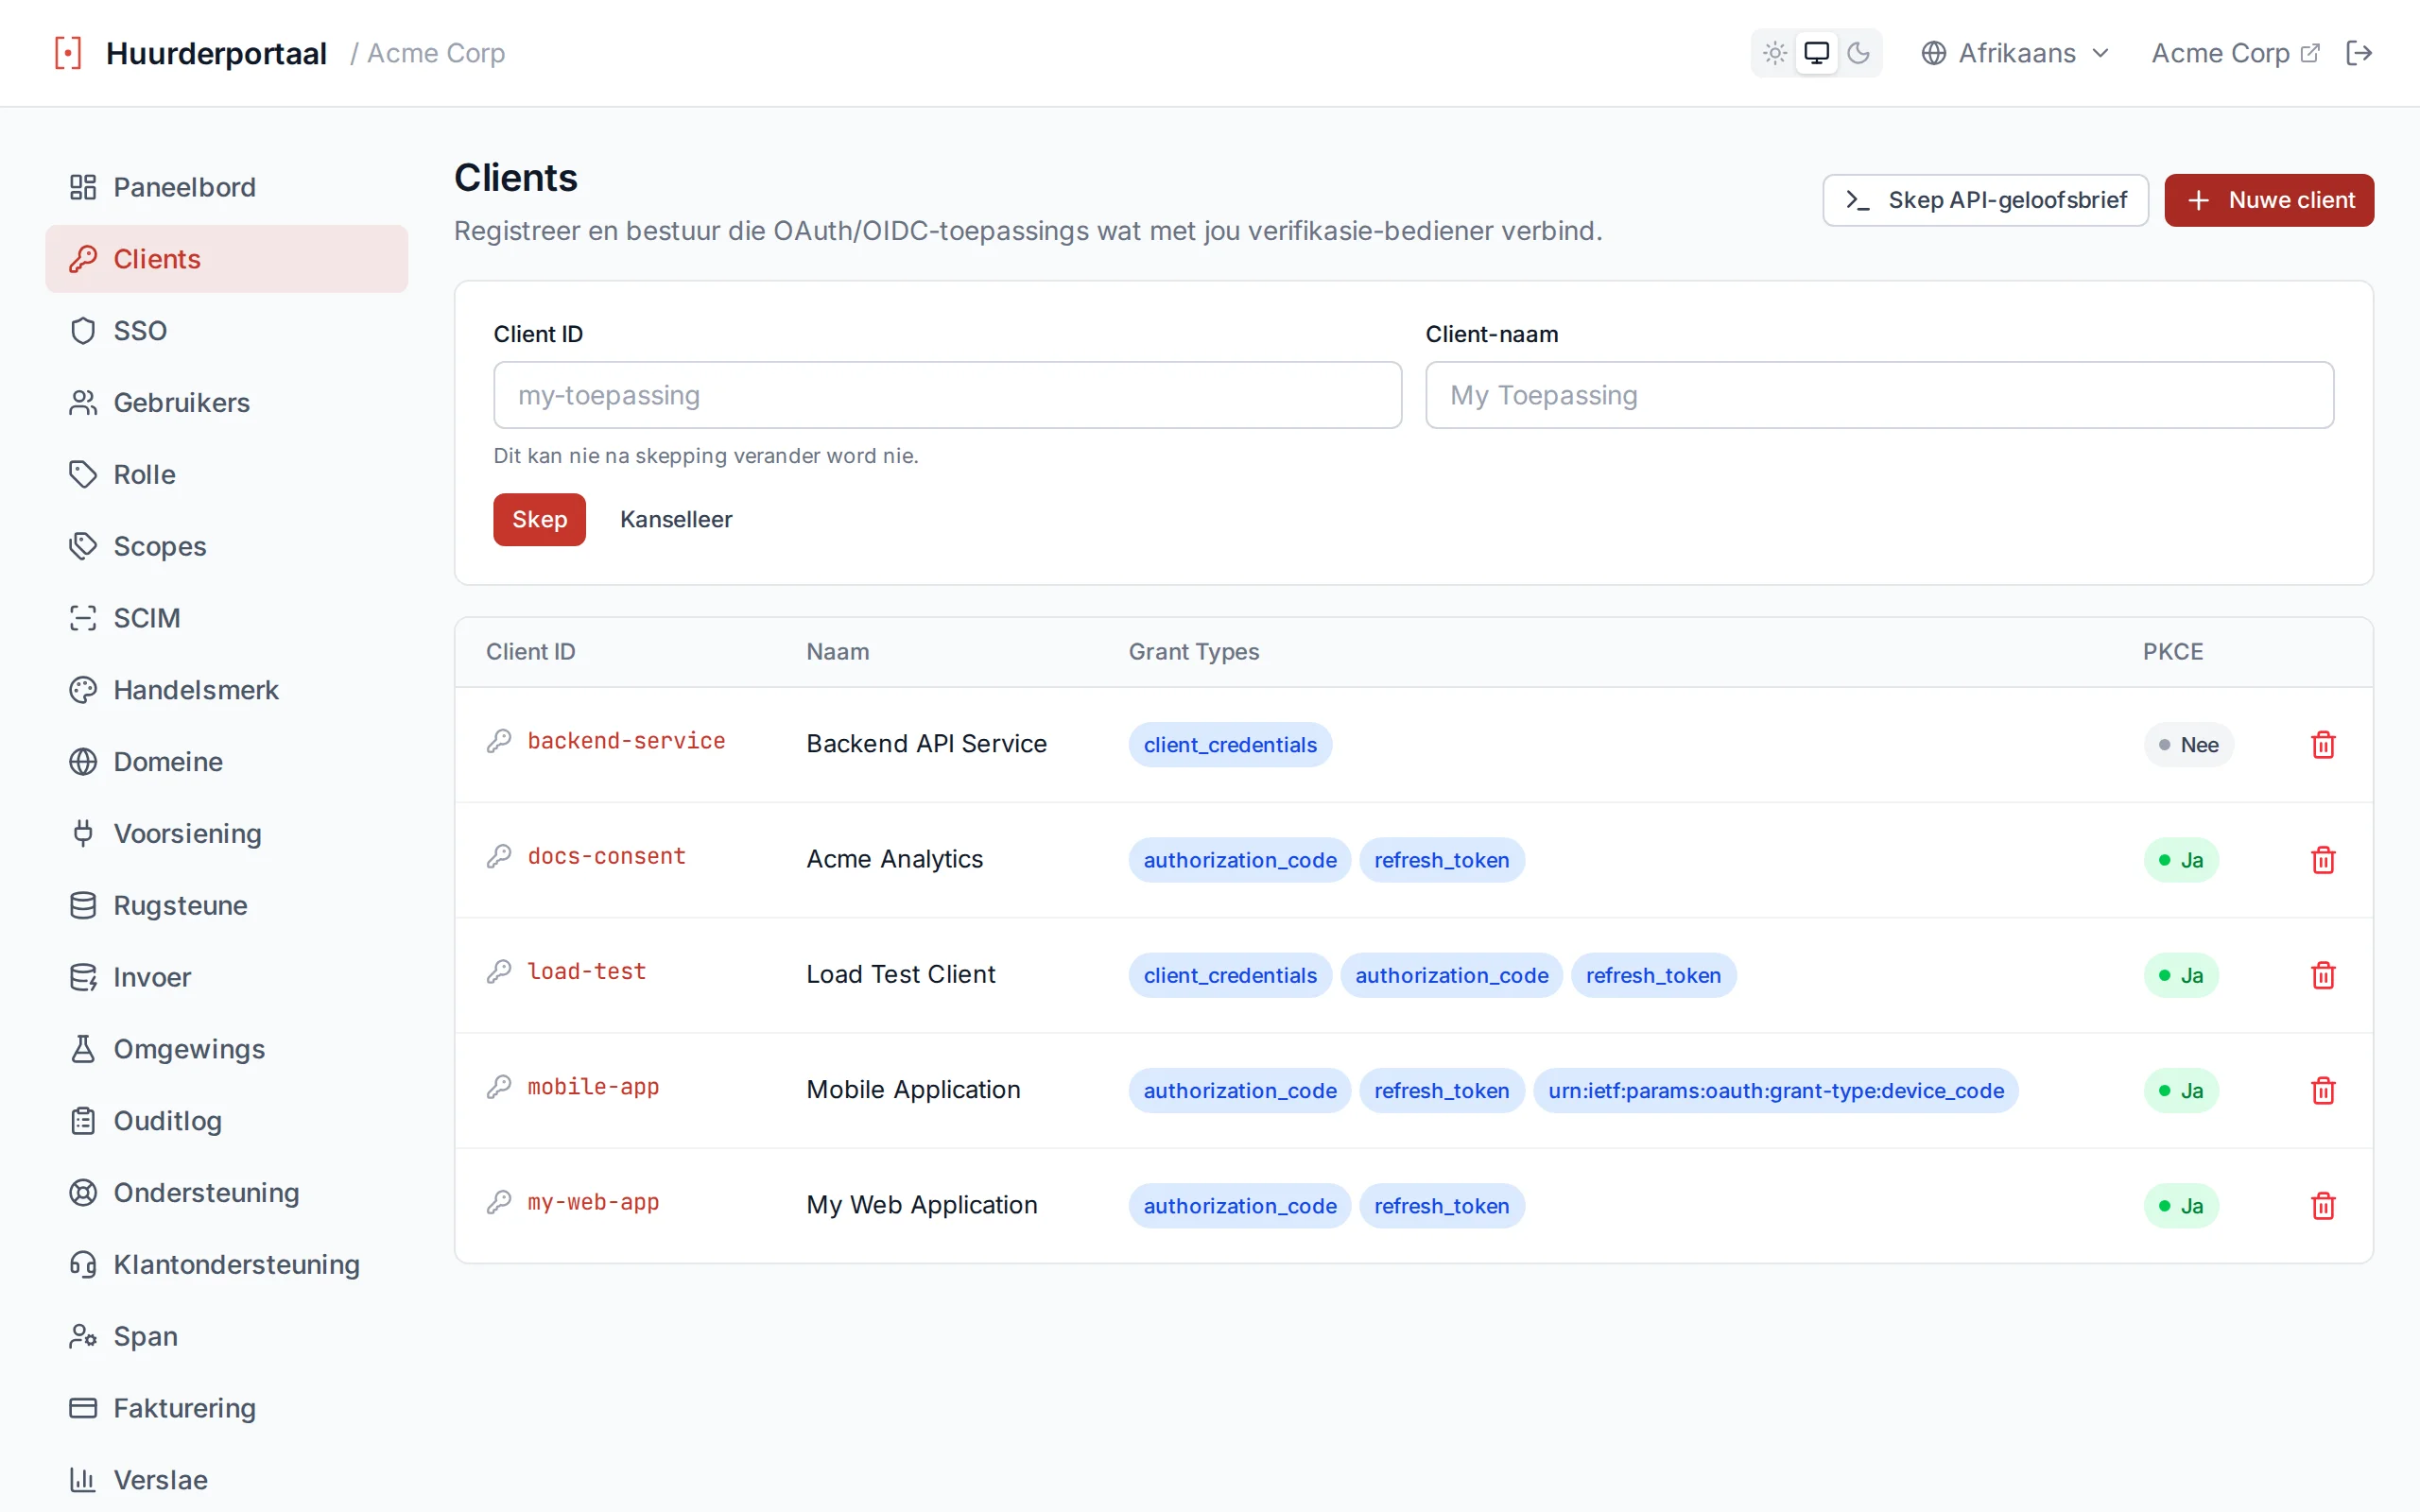Open Paneelbord in sidebar

[227, 187]
